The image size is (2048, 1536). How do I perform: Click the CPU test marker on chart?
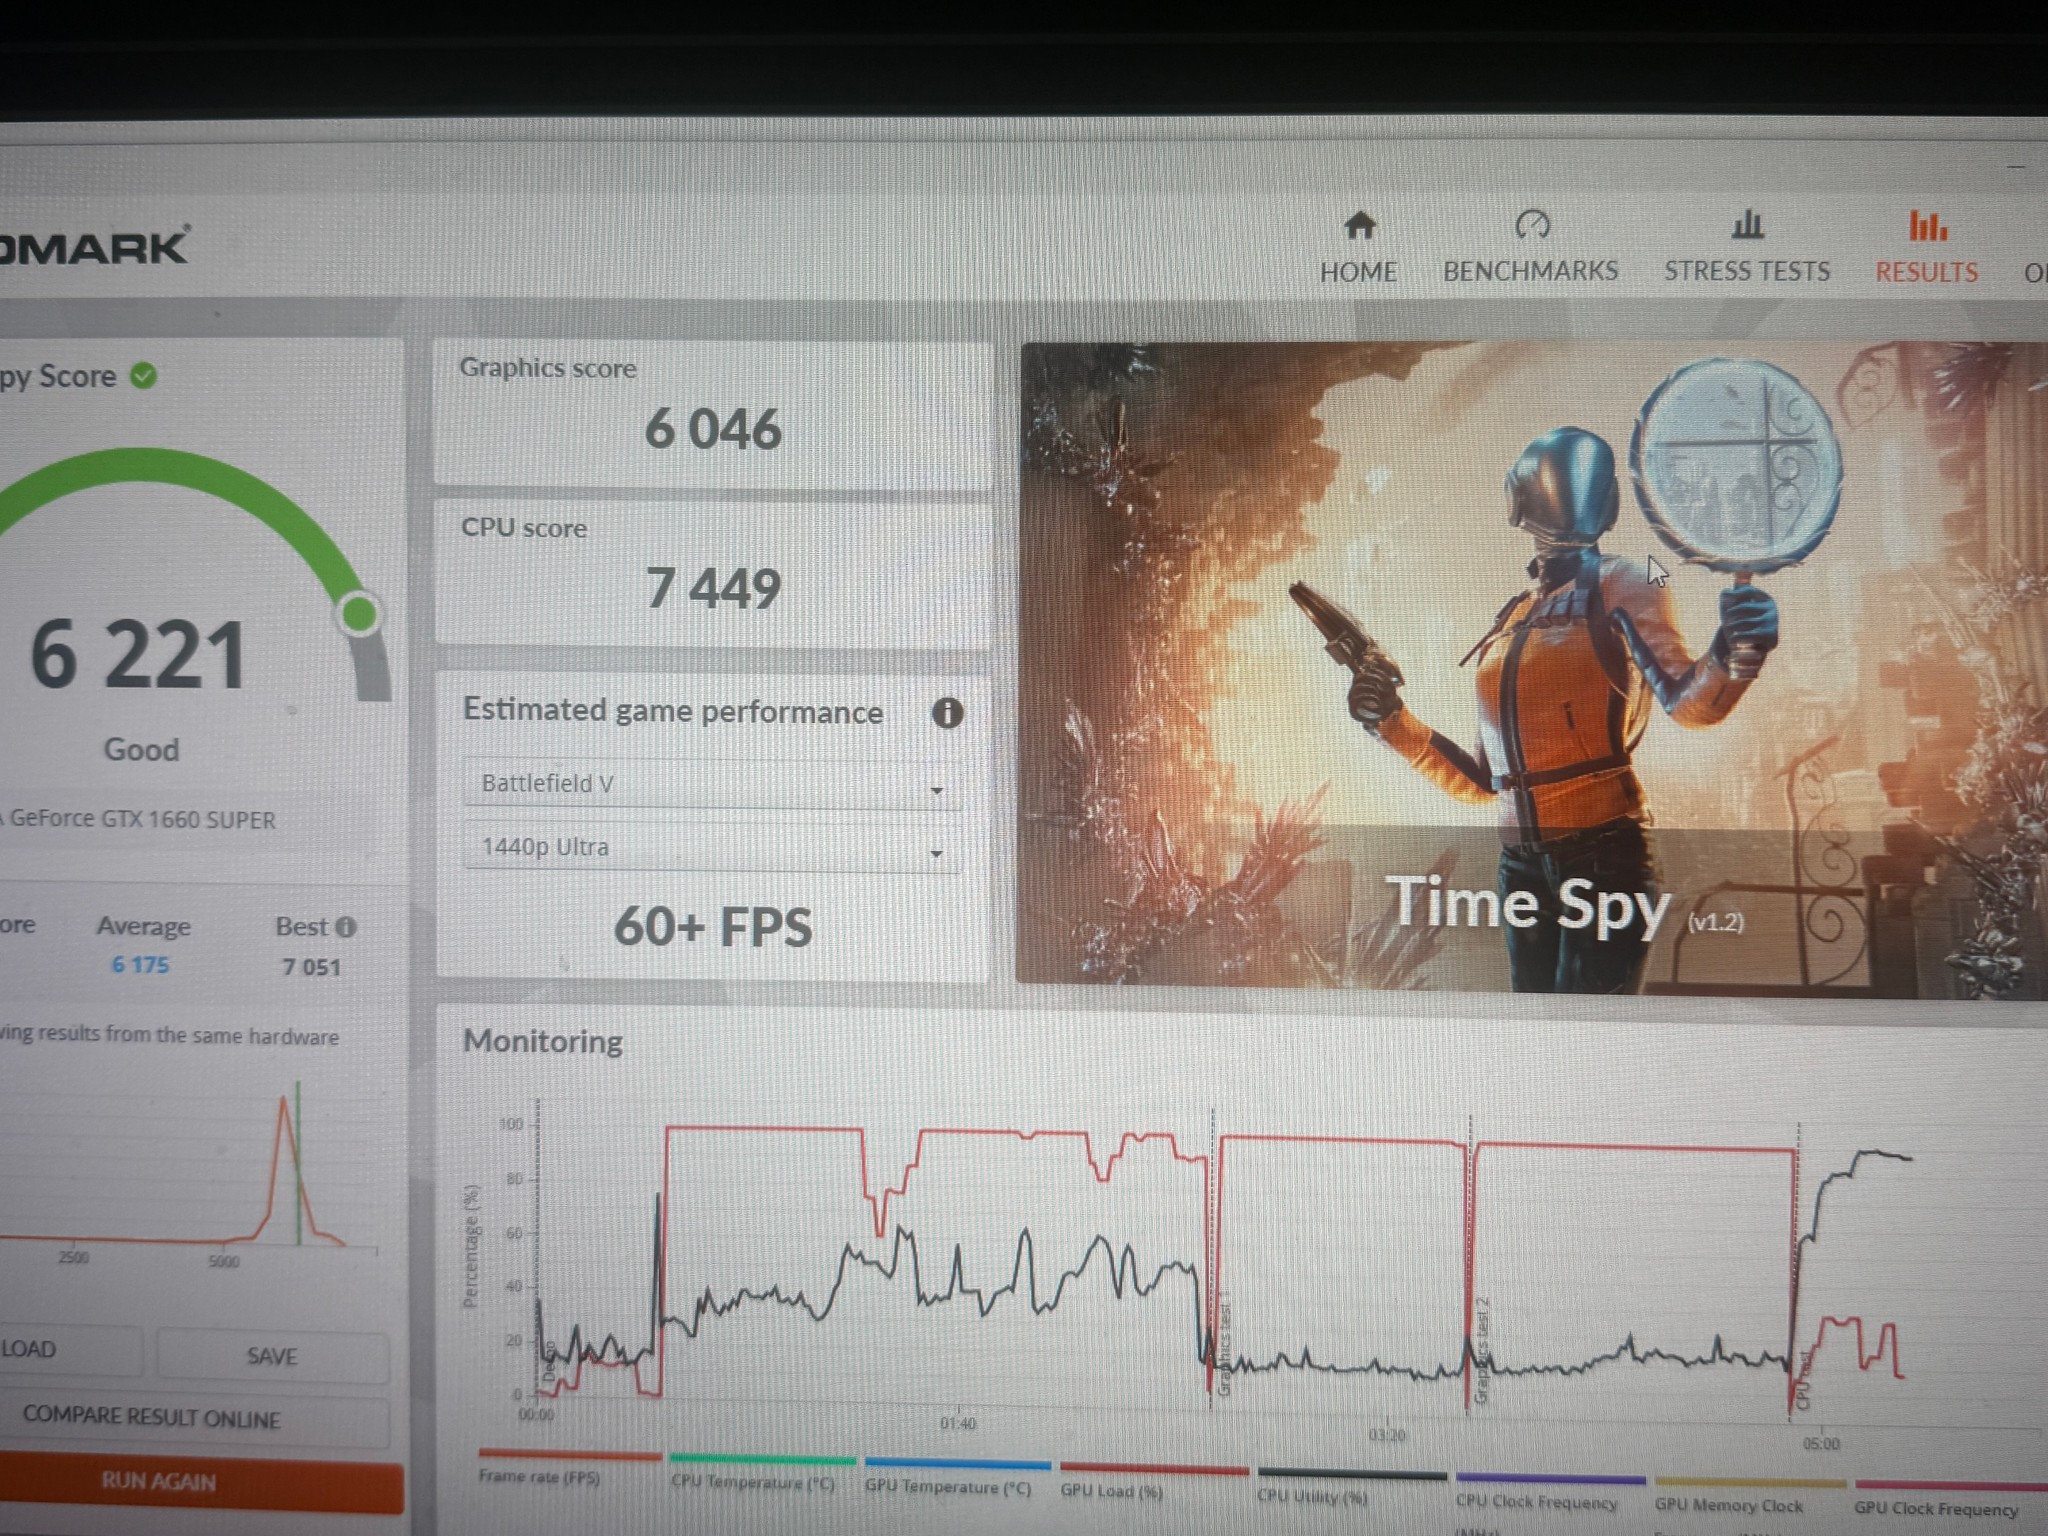(x=1803, y=1381)
